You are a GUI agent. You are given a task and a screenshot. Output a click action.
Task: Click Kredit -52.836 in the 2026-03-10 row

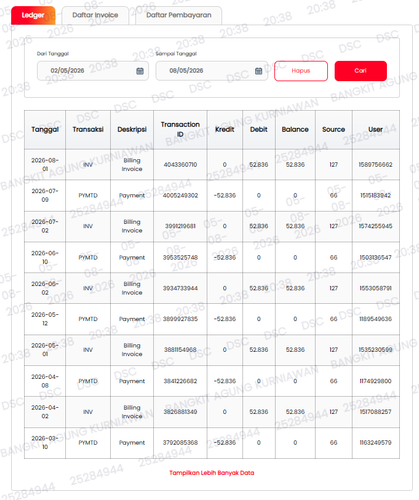225,443
